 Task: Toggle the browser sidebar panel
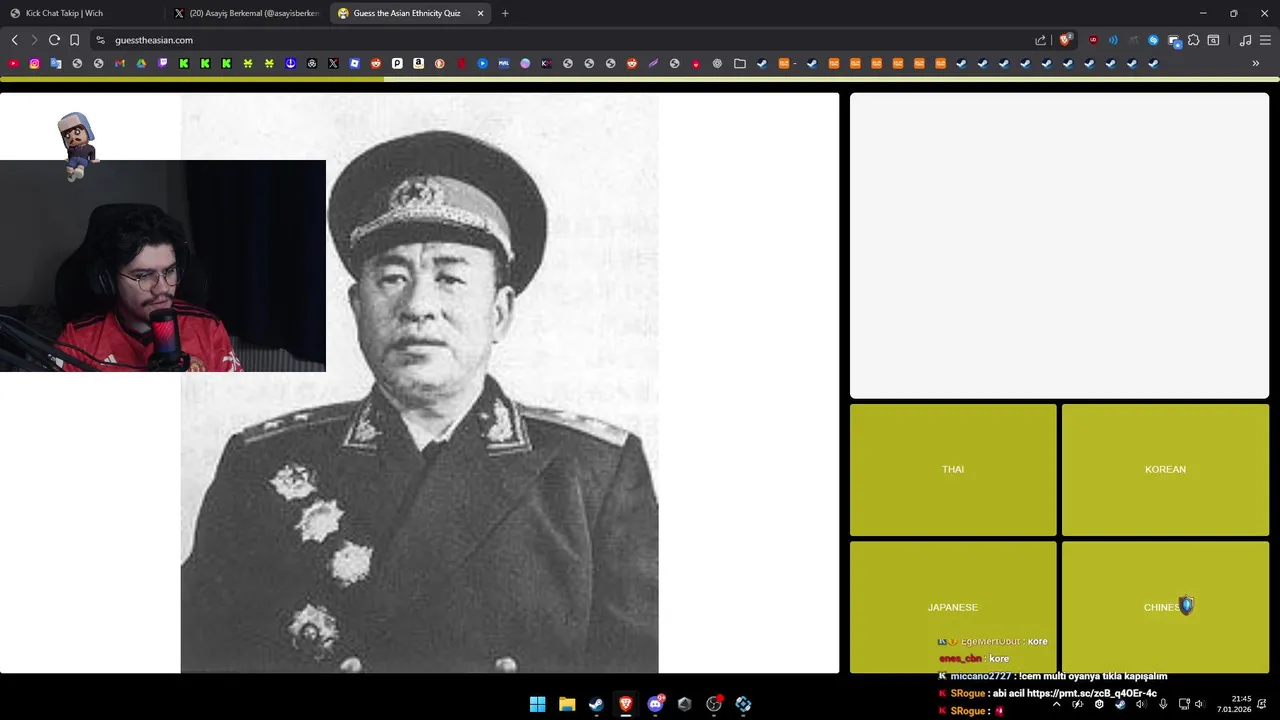(x=1213, y=40)
